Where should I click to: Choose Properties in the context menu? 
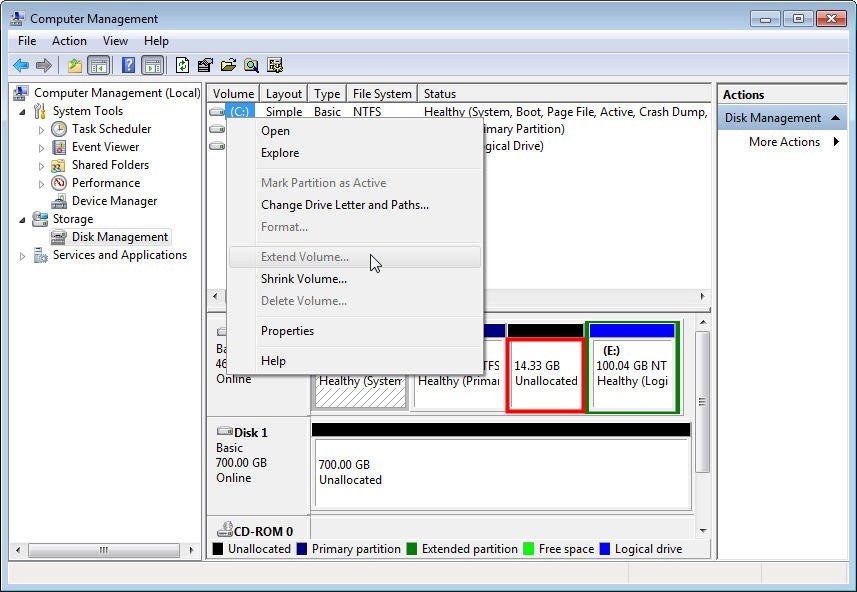tap(355, 331)
